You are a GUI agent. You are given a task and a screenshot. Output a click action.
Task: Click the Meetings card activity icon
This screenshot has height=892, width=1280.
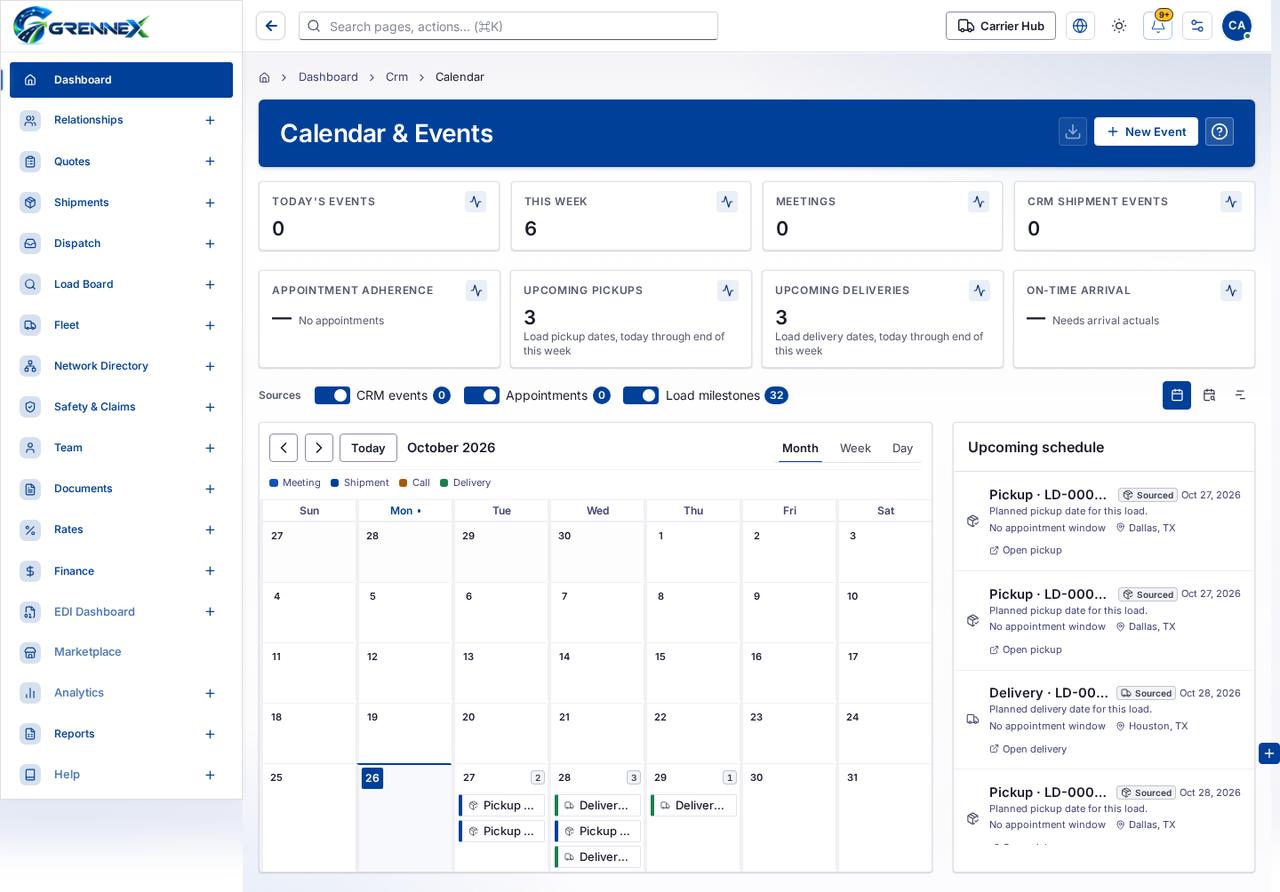979,202
